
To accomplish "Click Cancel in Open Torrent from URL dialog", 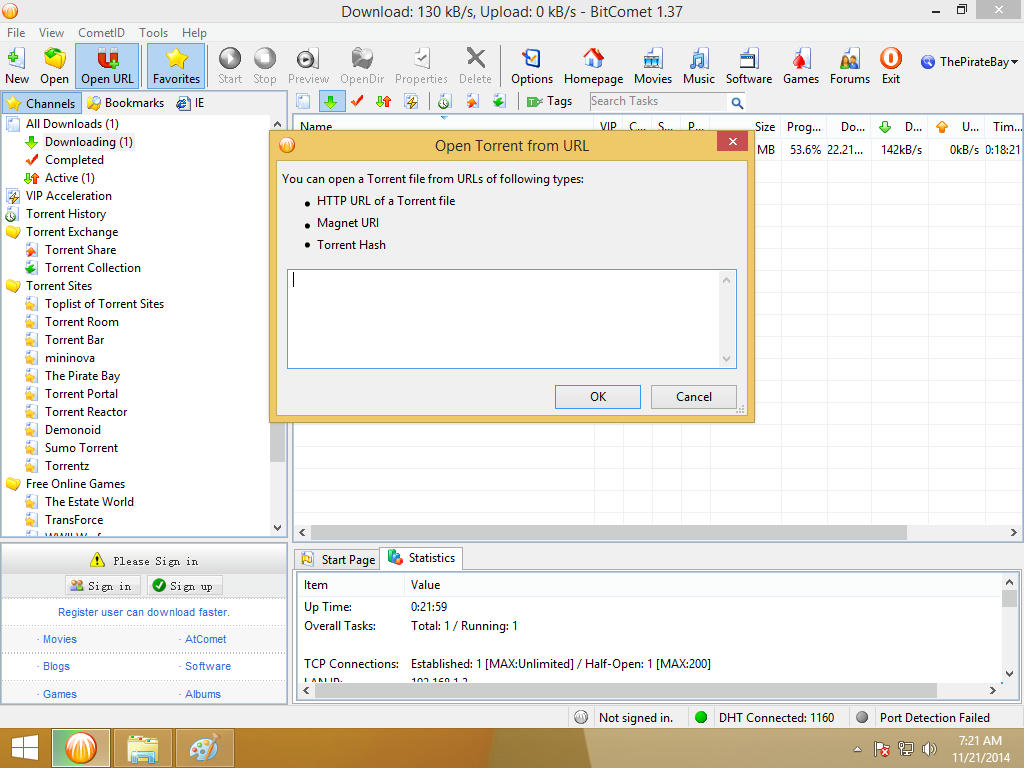I will (694, 396).
